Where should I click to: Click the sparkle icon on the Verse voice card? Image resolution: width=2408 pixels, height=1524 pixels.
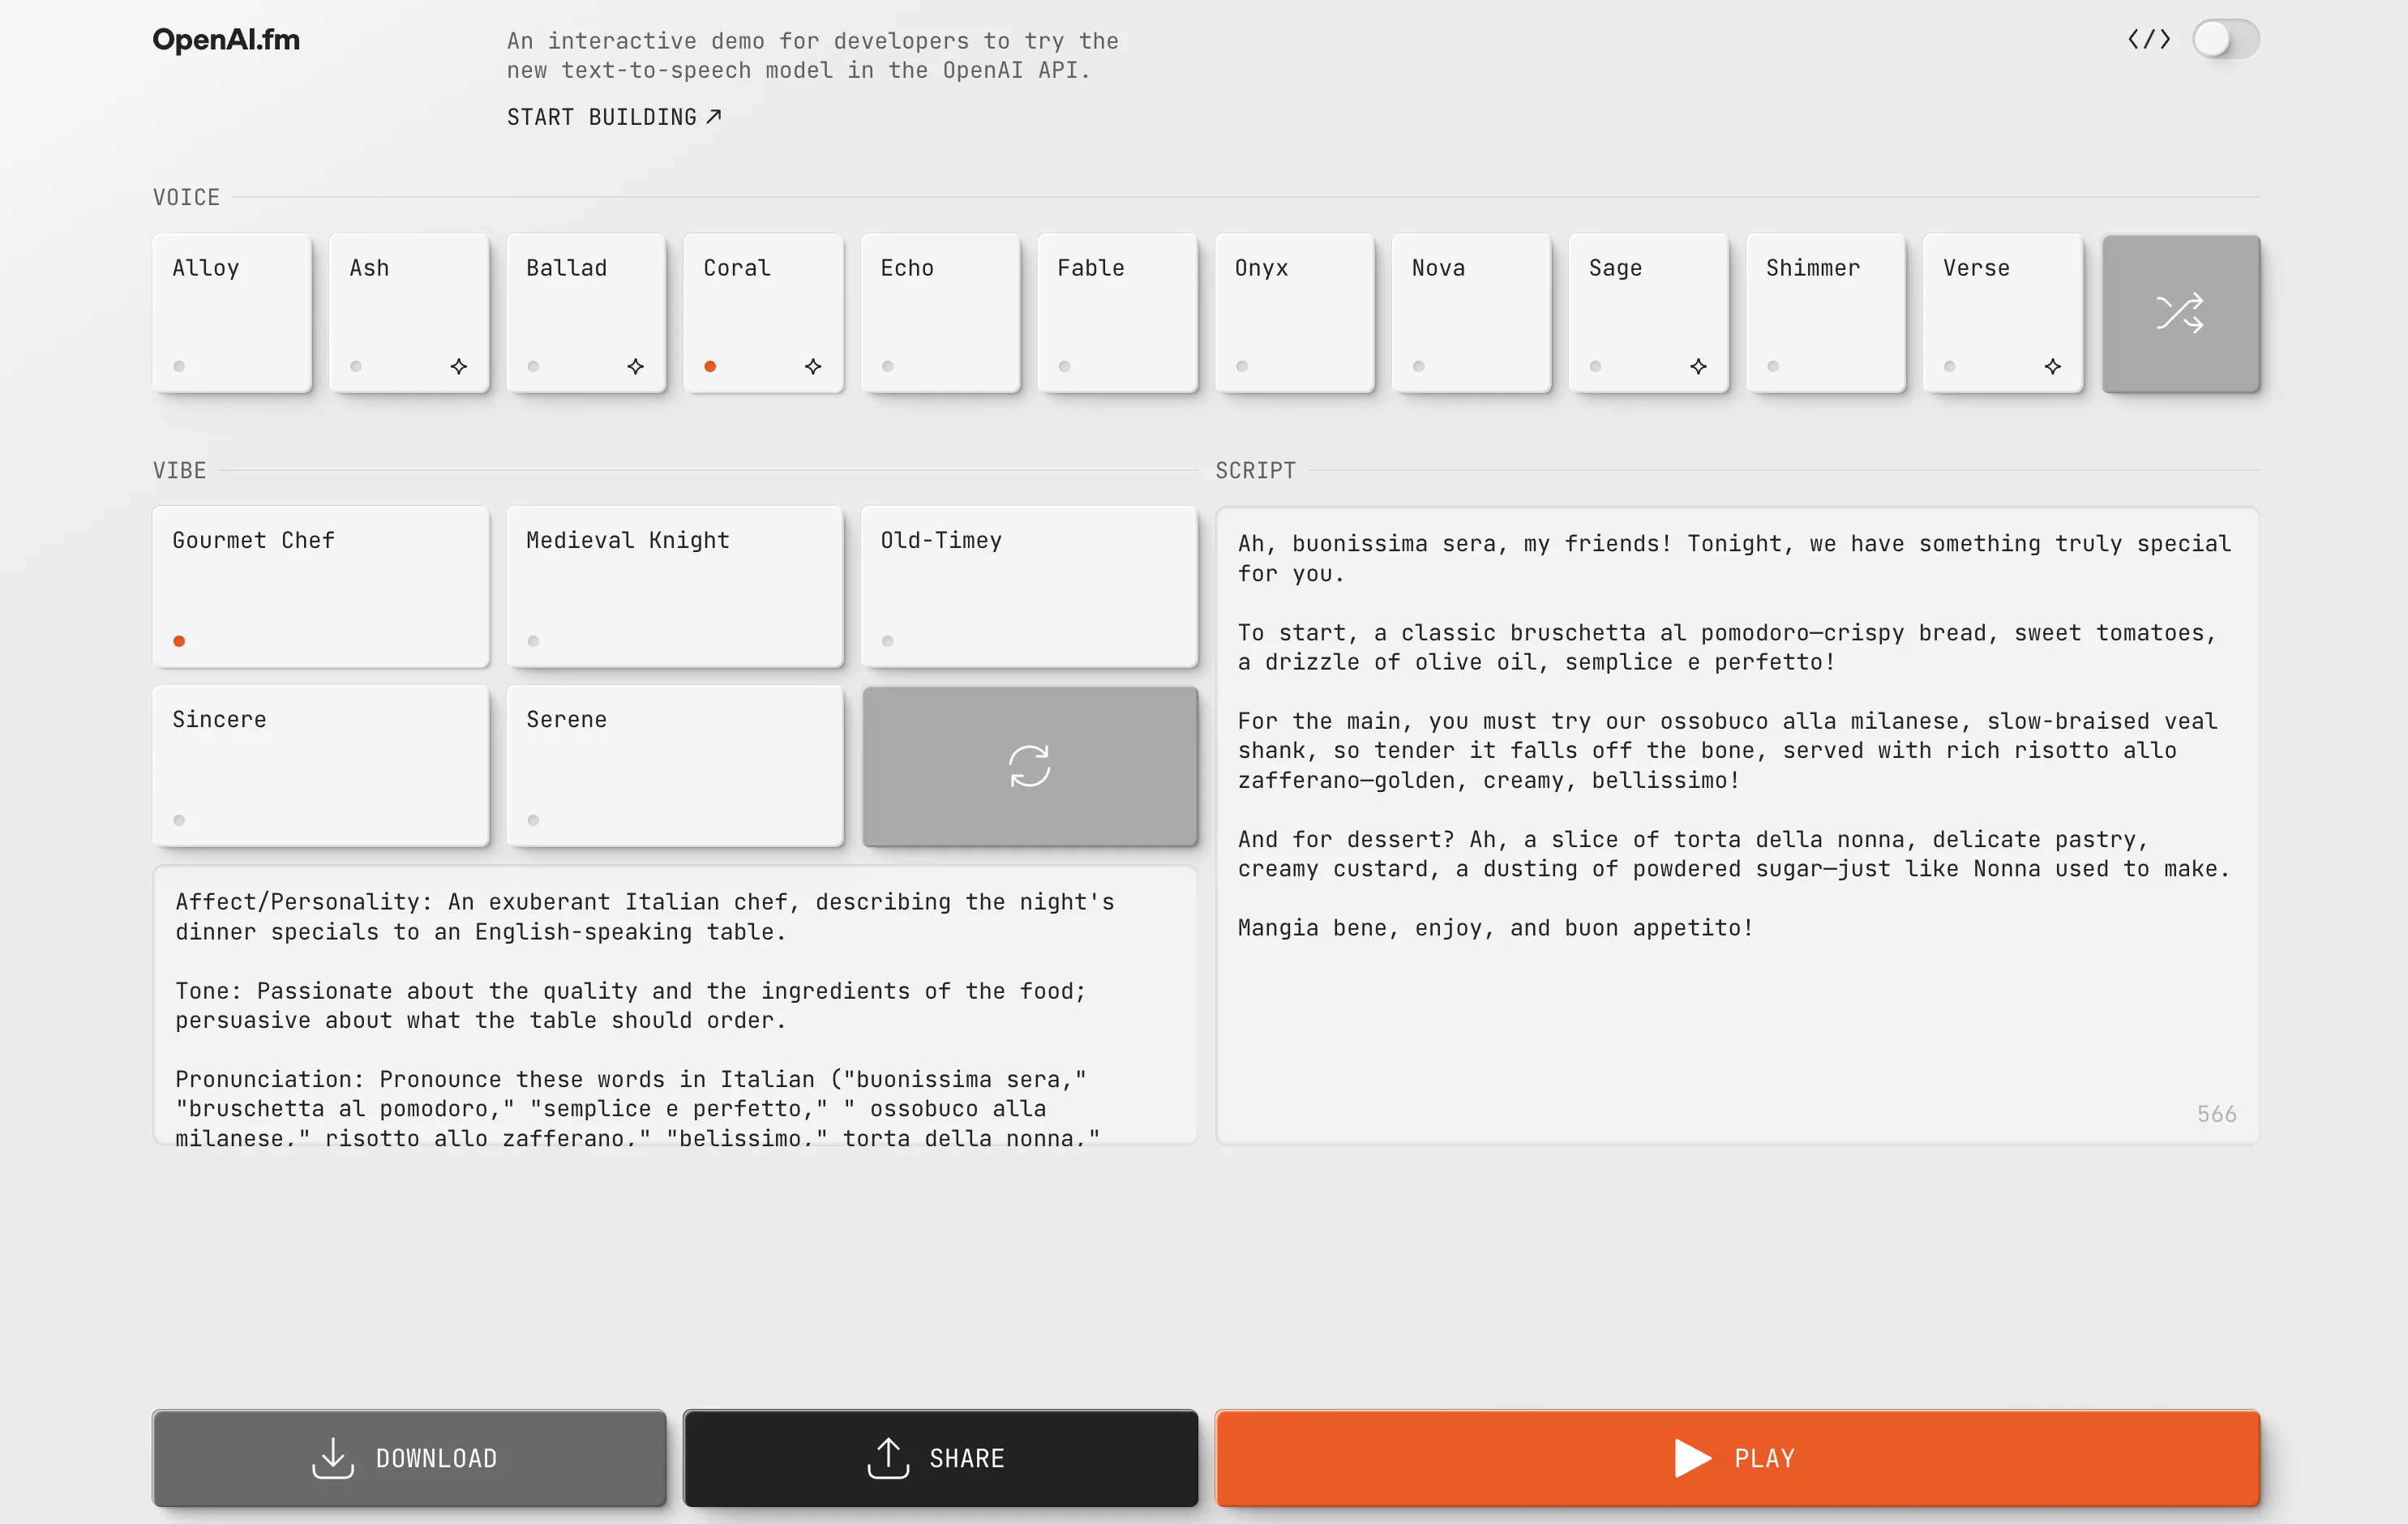click(2051, 366)
